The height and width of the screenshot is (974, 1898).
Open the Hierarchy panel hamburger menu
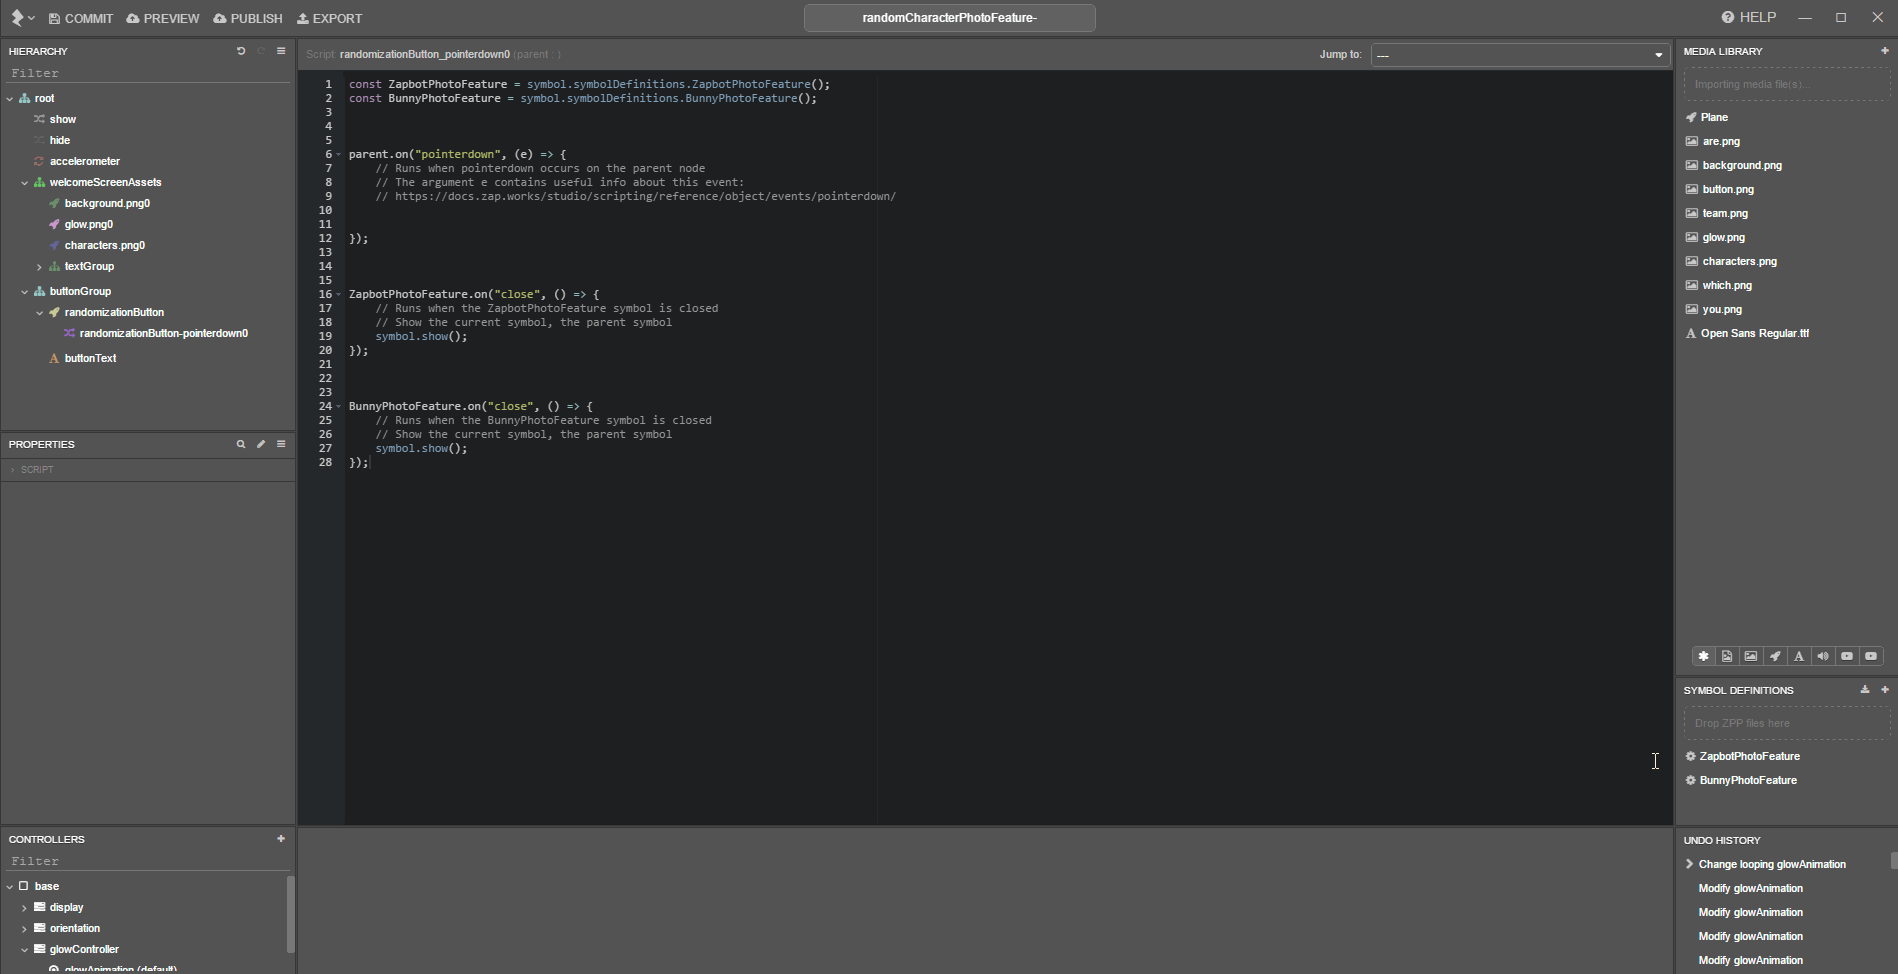tap(281, 51)
